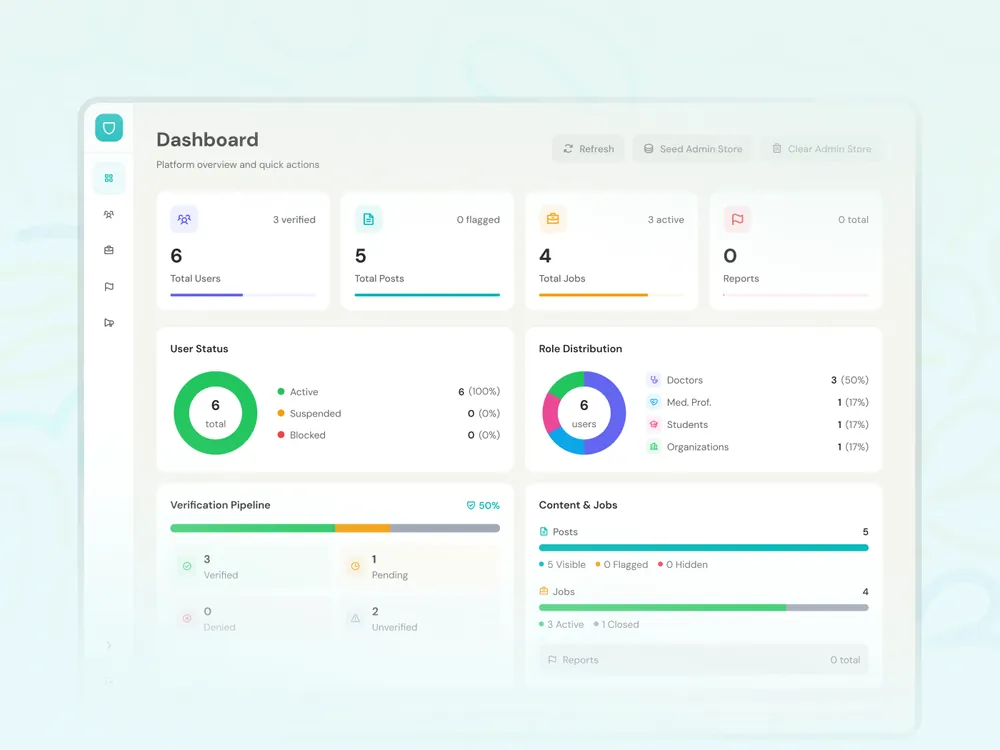
Task: Click the Refresh button
Action: coord(589,149)
